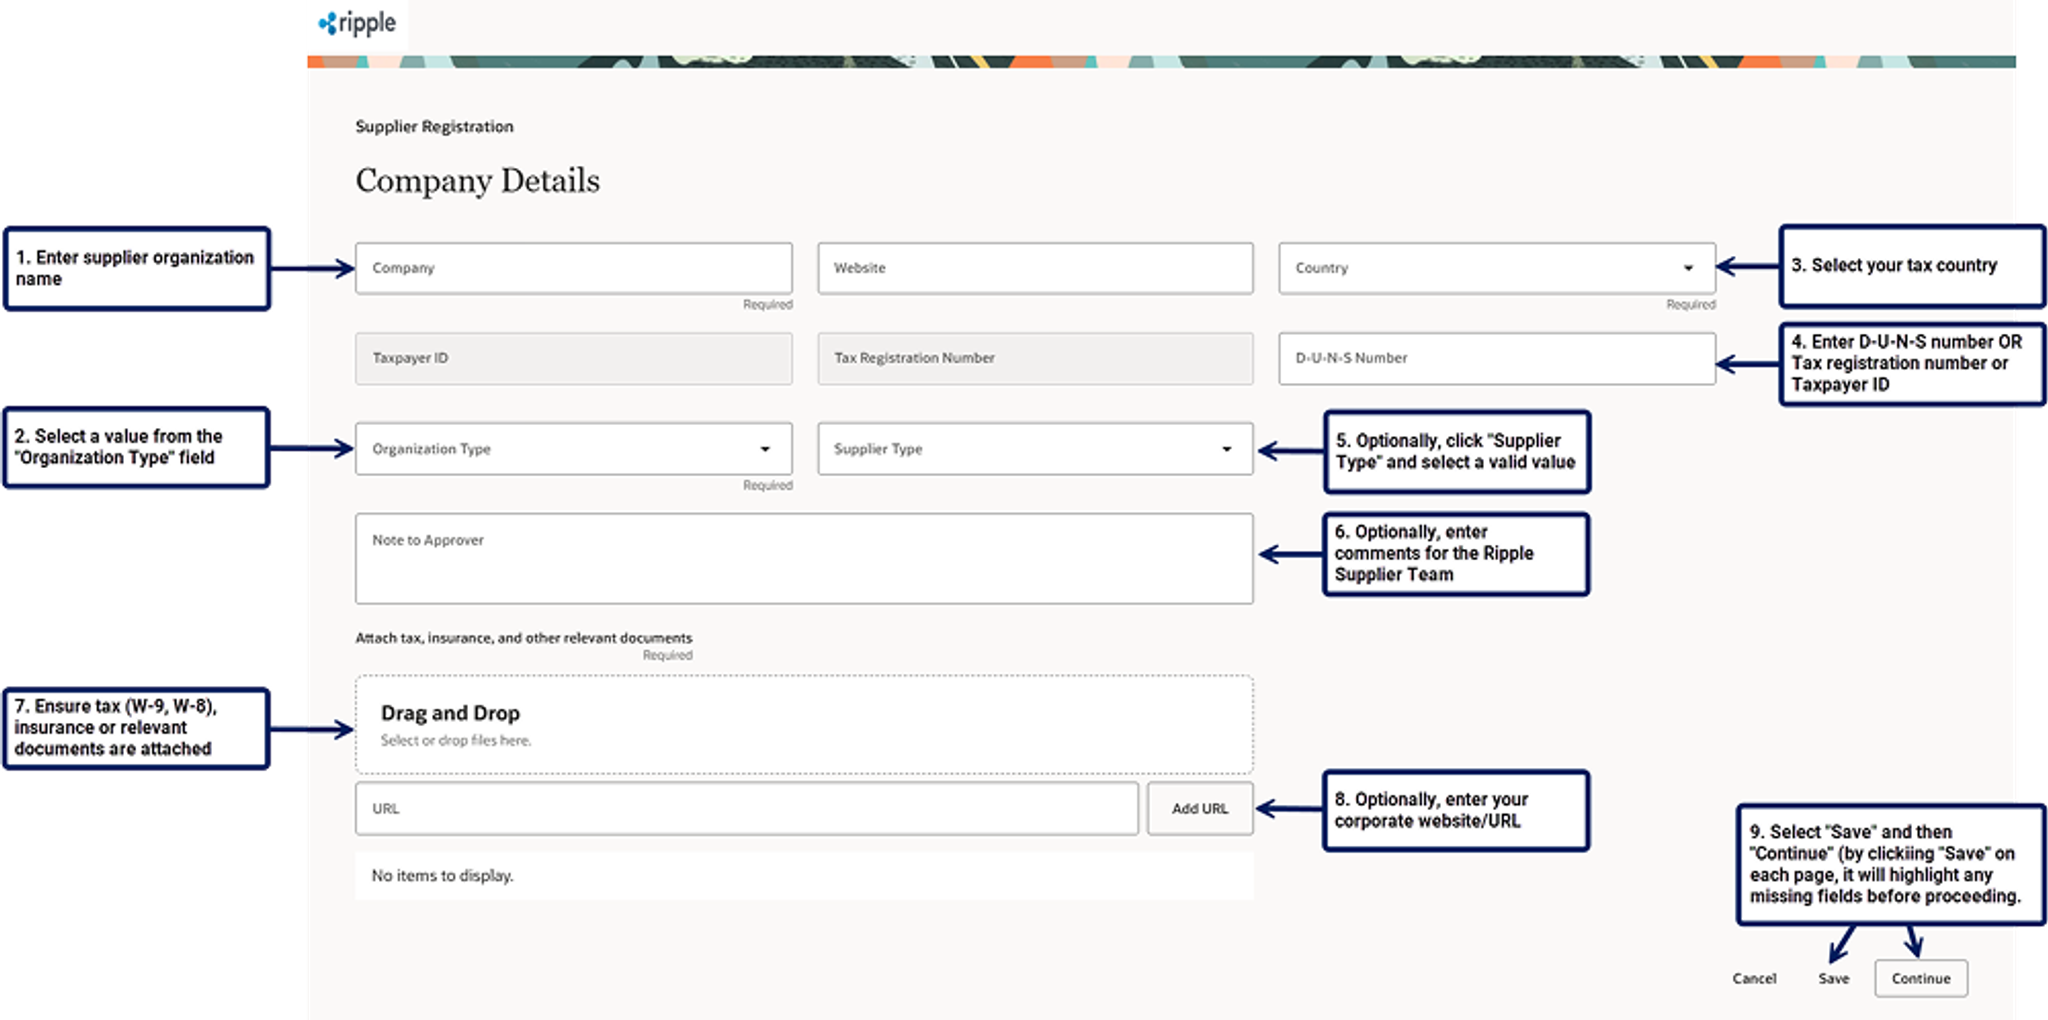This screenshot has height=1020, width=2048.
Task: Click the Cancel button
Action: (1754, 978)
